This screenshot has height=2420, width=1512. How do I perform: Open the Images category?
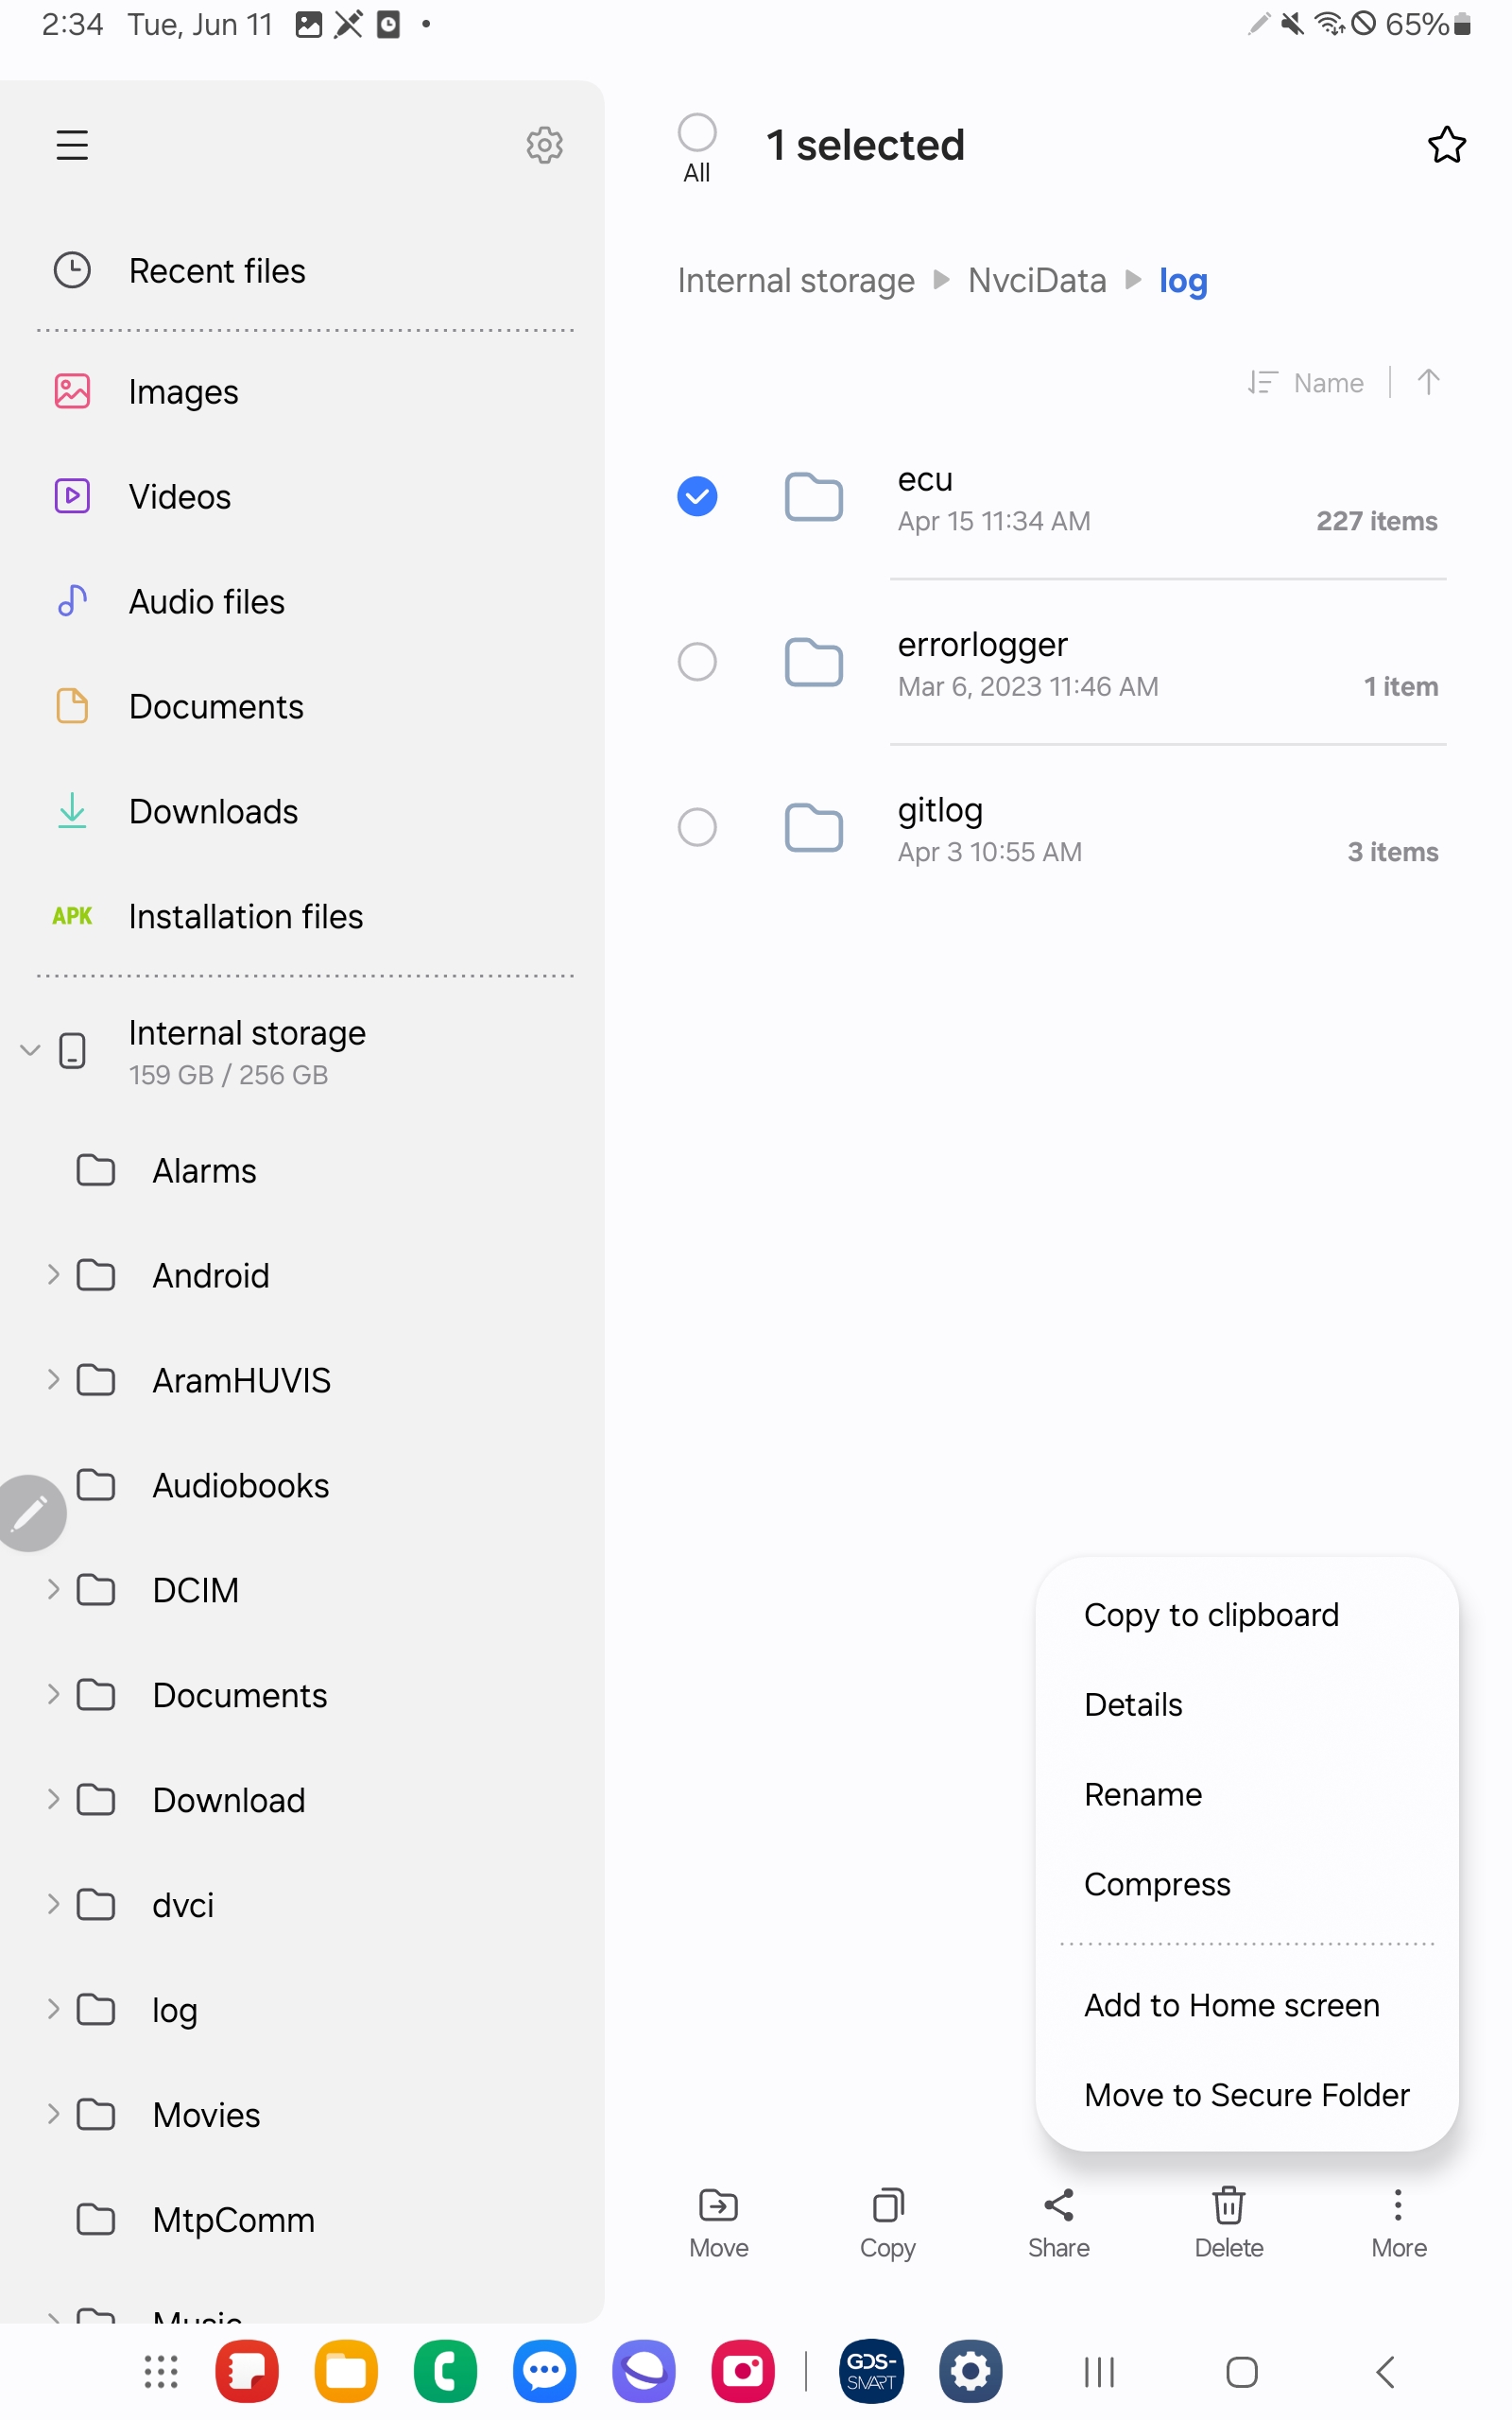pos(302,392)
